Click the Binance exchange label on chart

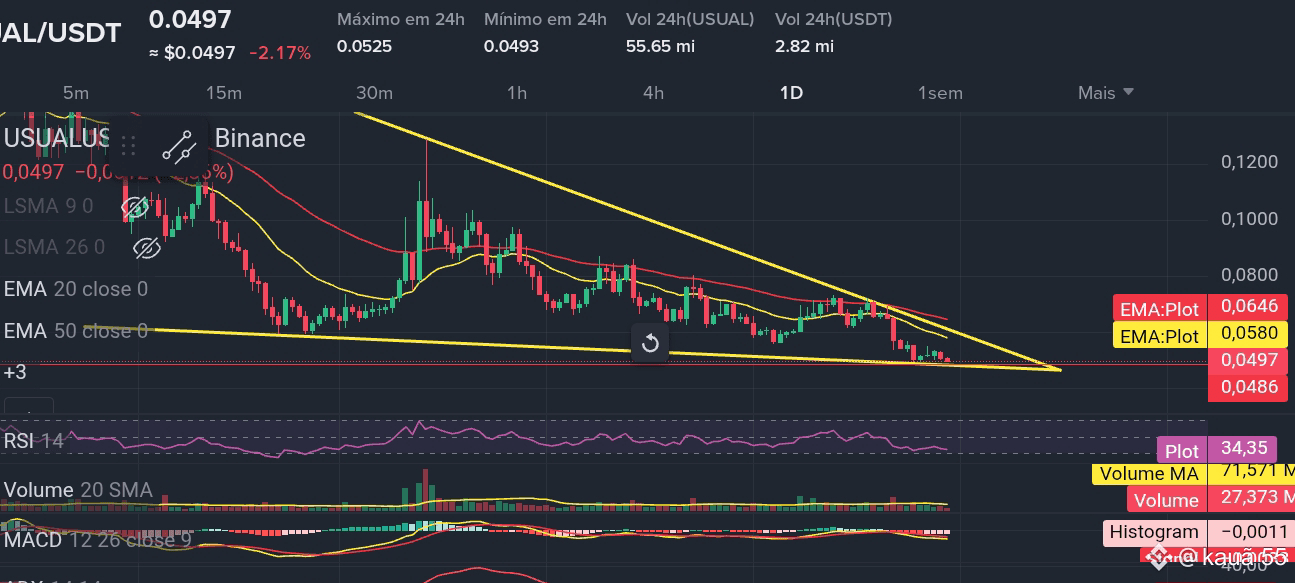click(x=260, y=138)
